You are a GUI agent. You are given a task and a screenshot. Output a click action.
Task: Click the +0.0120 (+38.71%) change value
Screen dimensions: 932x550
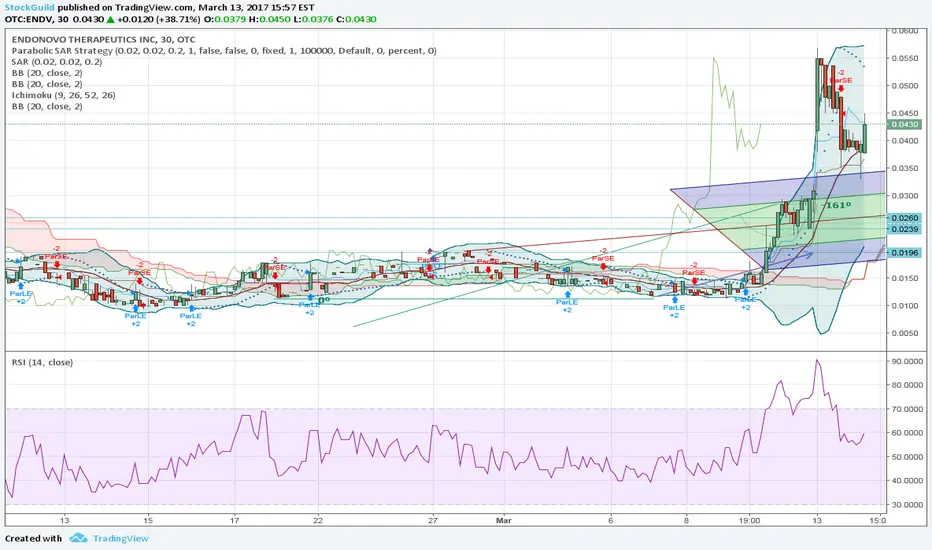click(159, 19)
